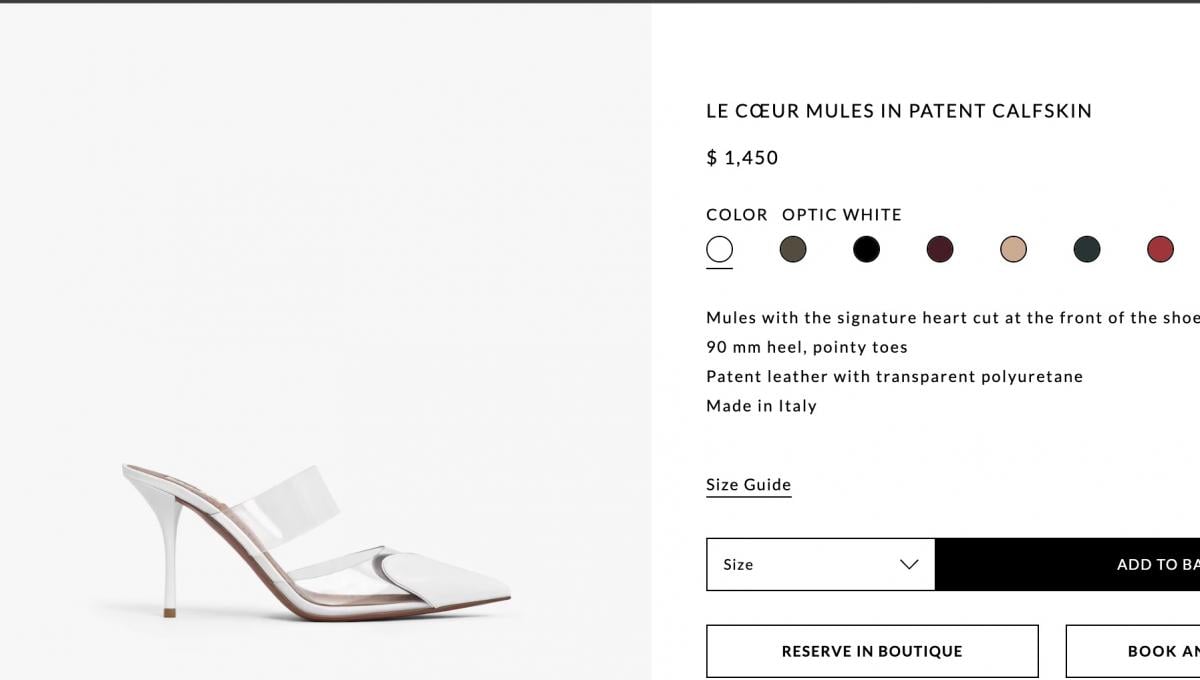Select the burgundy color swatch

pyautogui.click(x=940, y=249)
